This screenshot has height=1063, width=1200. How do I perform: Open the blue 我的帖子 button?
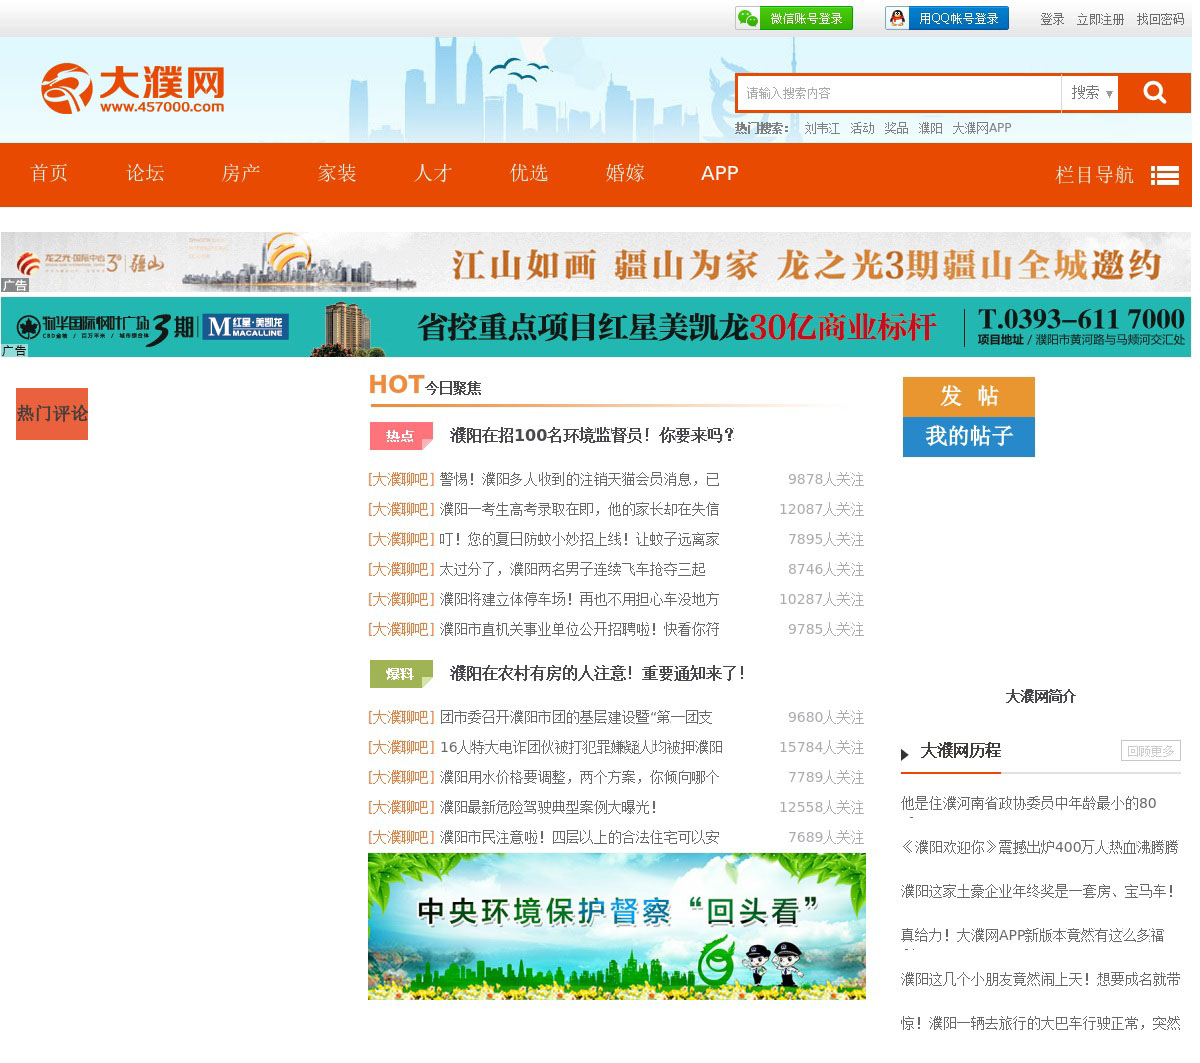[968, 436]
